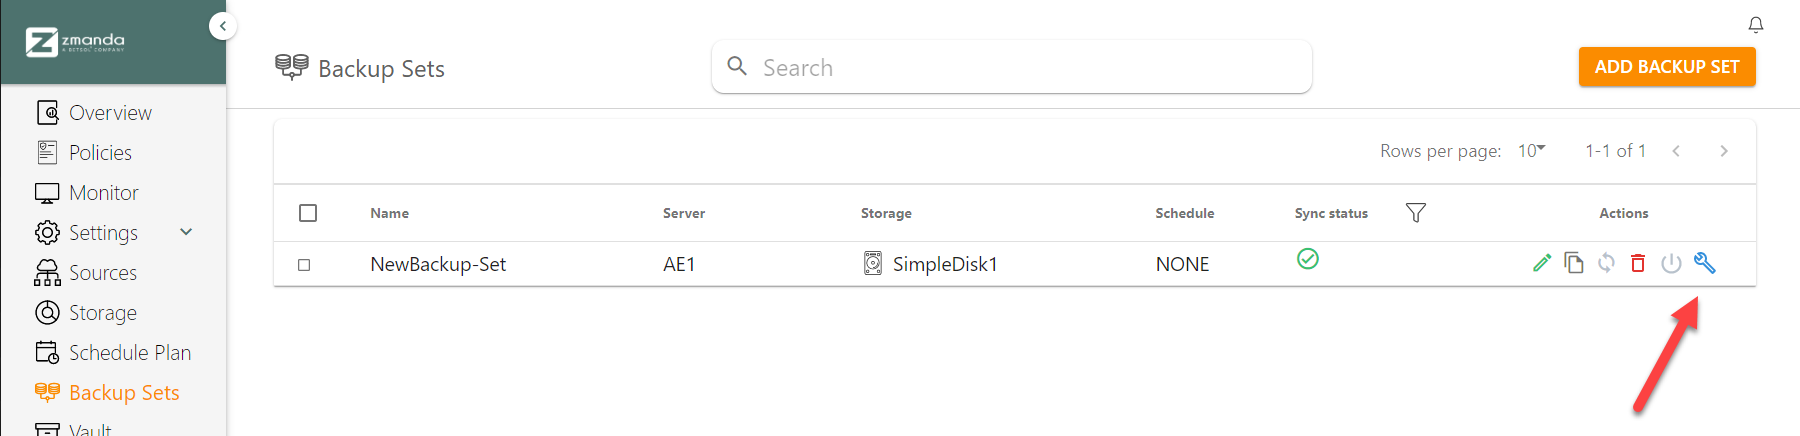Click the ADD BACKUP SET button

coord(1667,67)
